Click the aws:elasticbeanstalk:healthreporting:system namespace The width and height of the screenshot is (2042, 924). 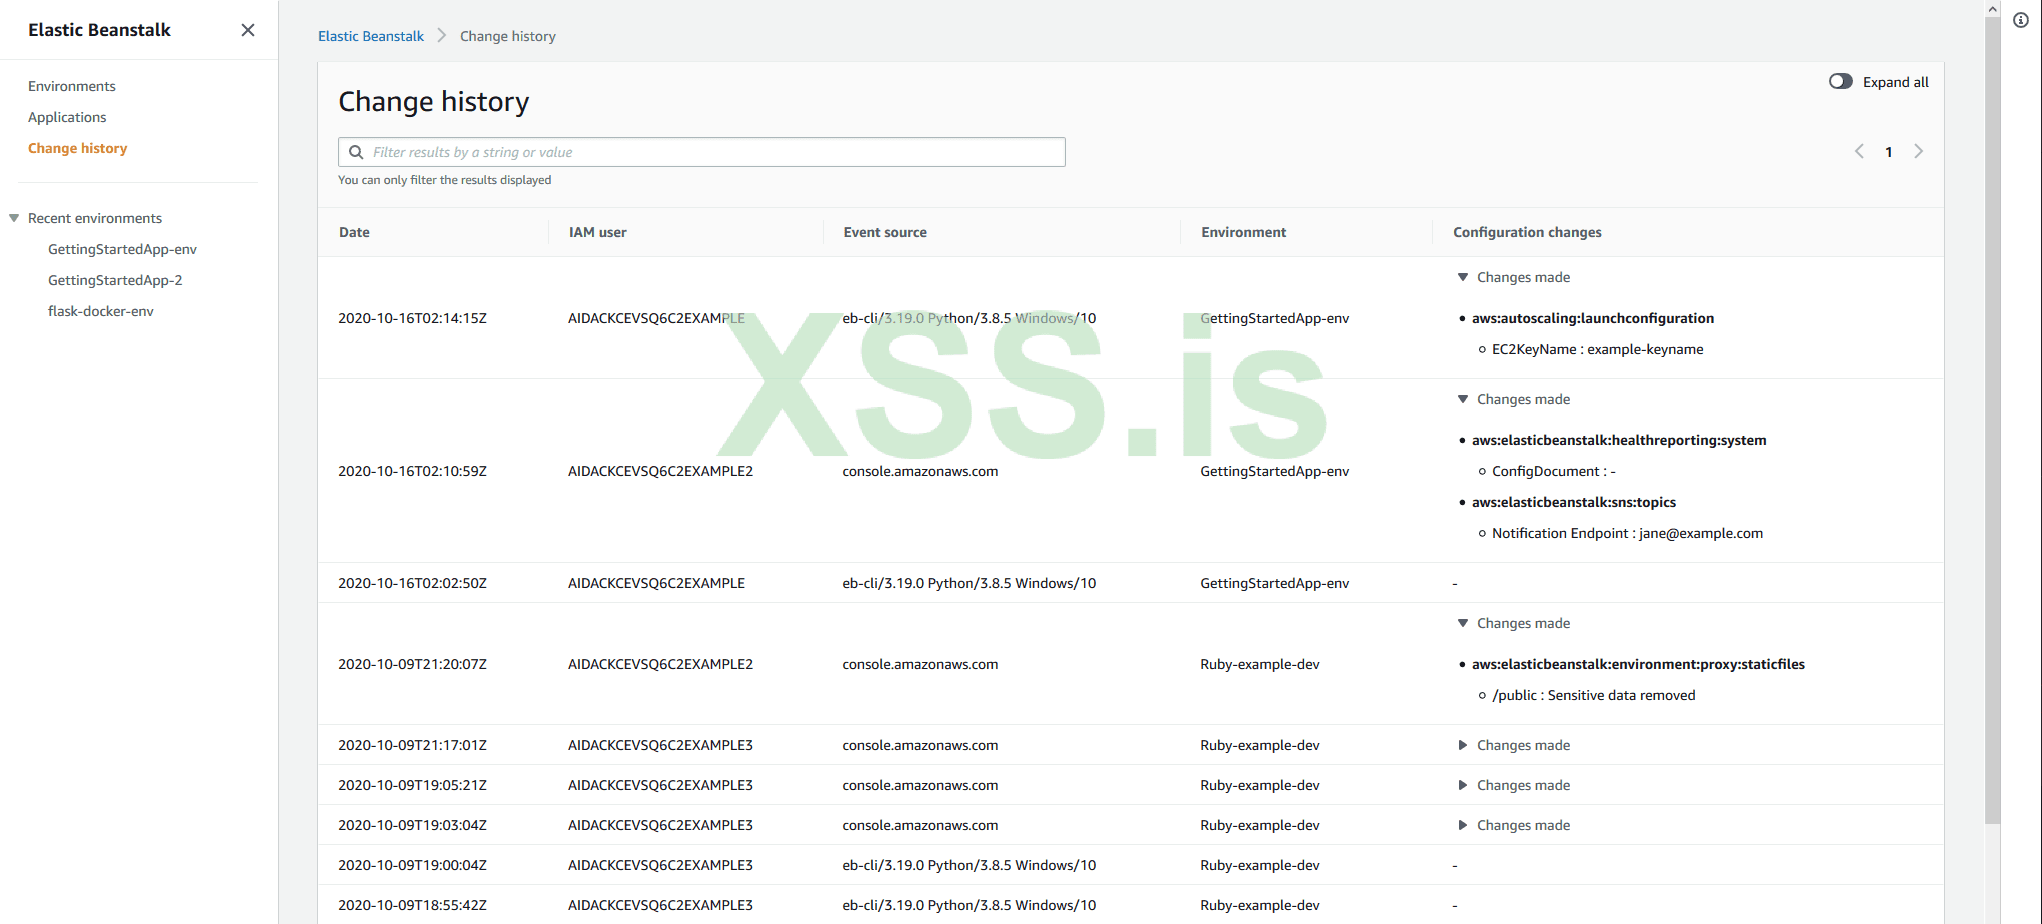coord(1619,440)
